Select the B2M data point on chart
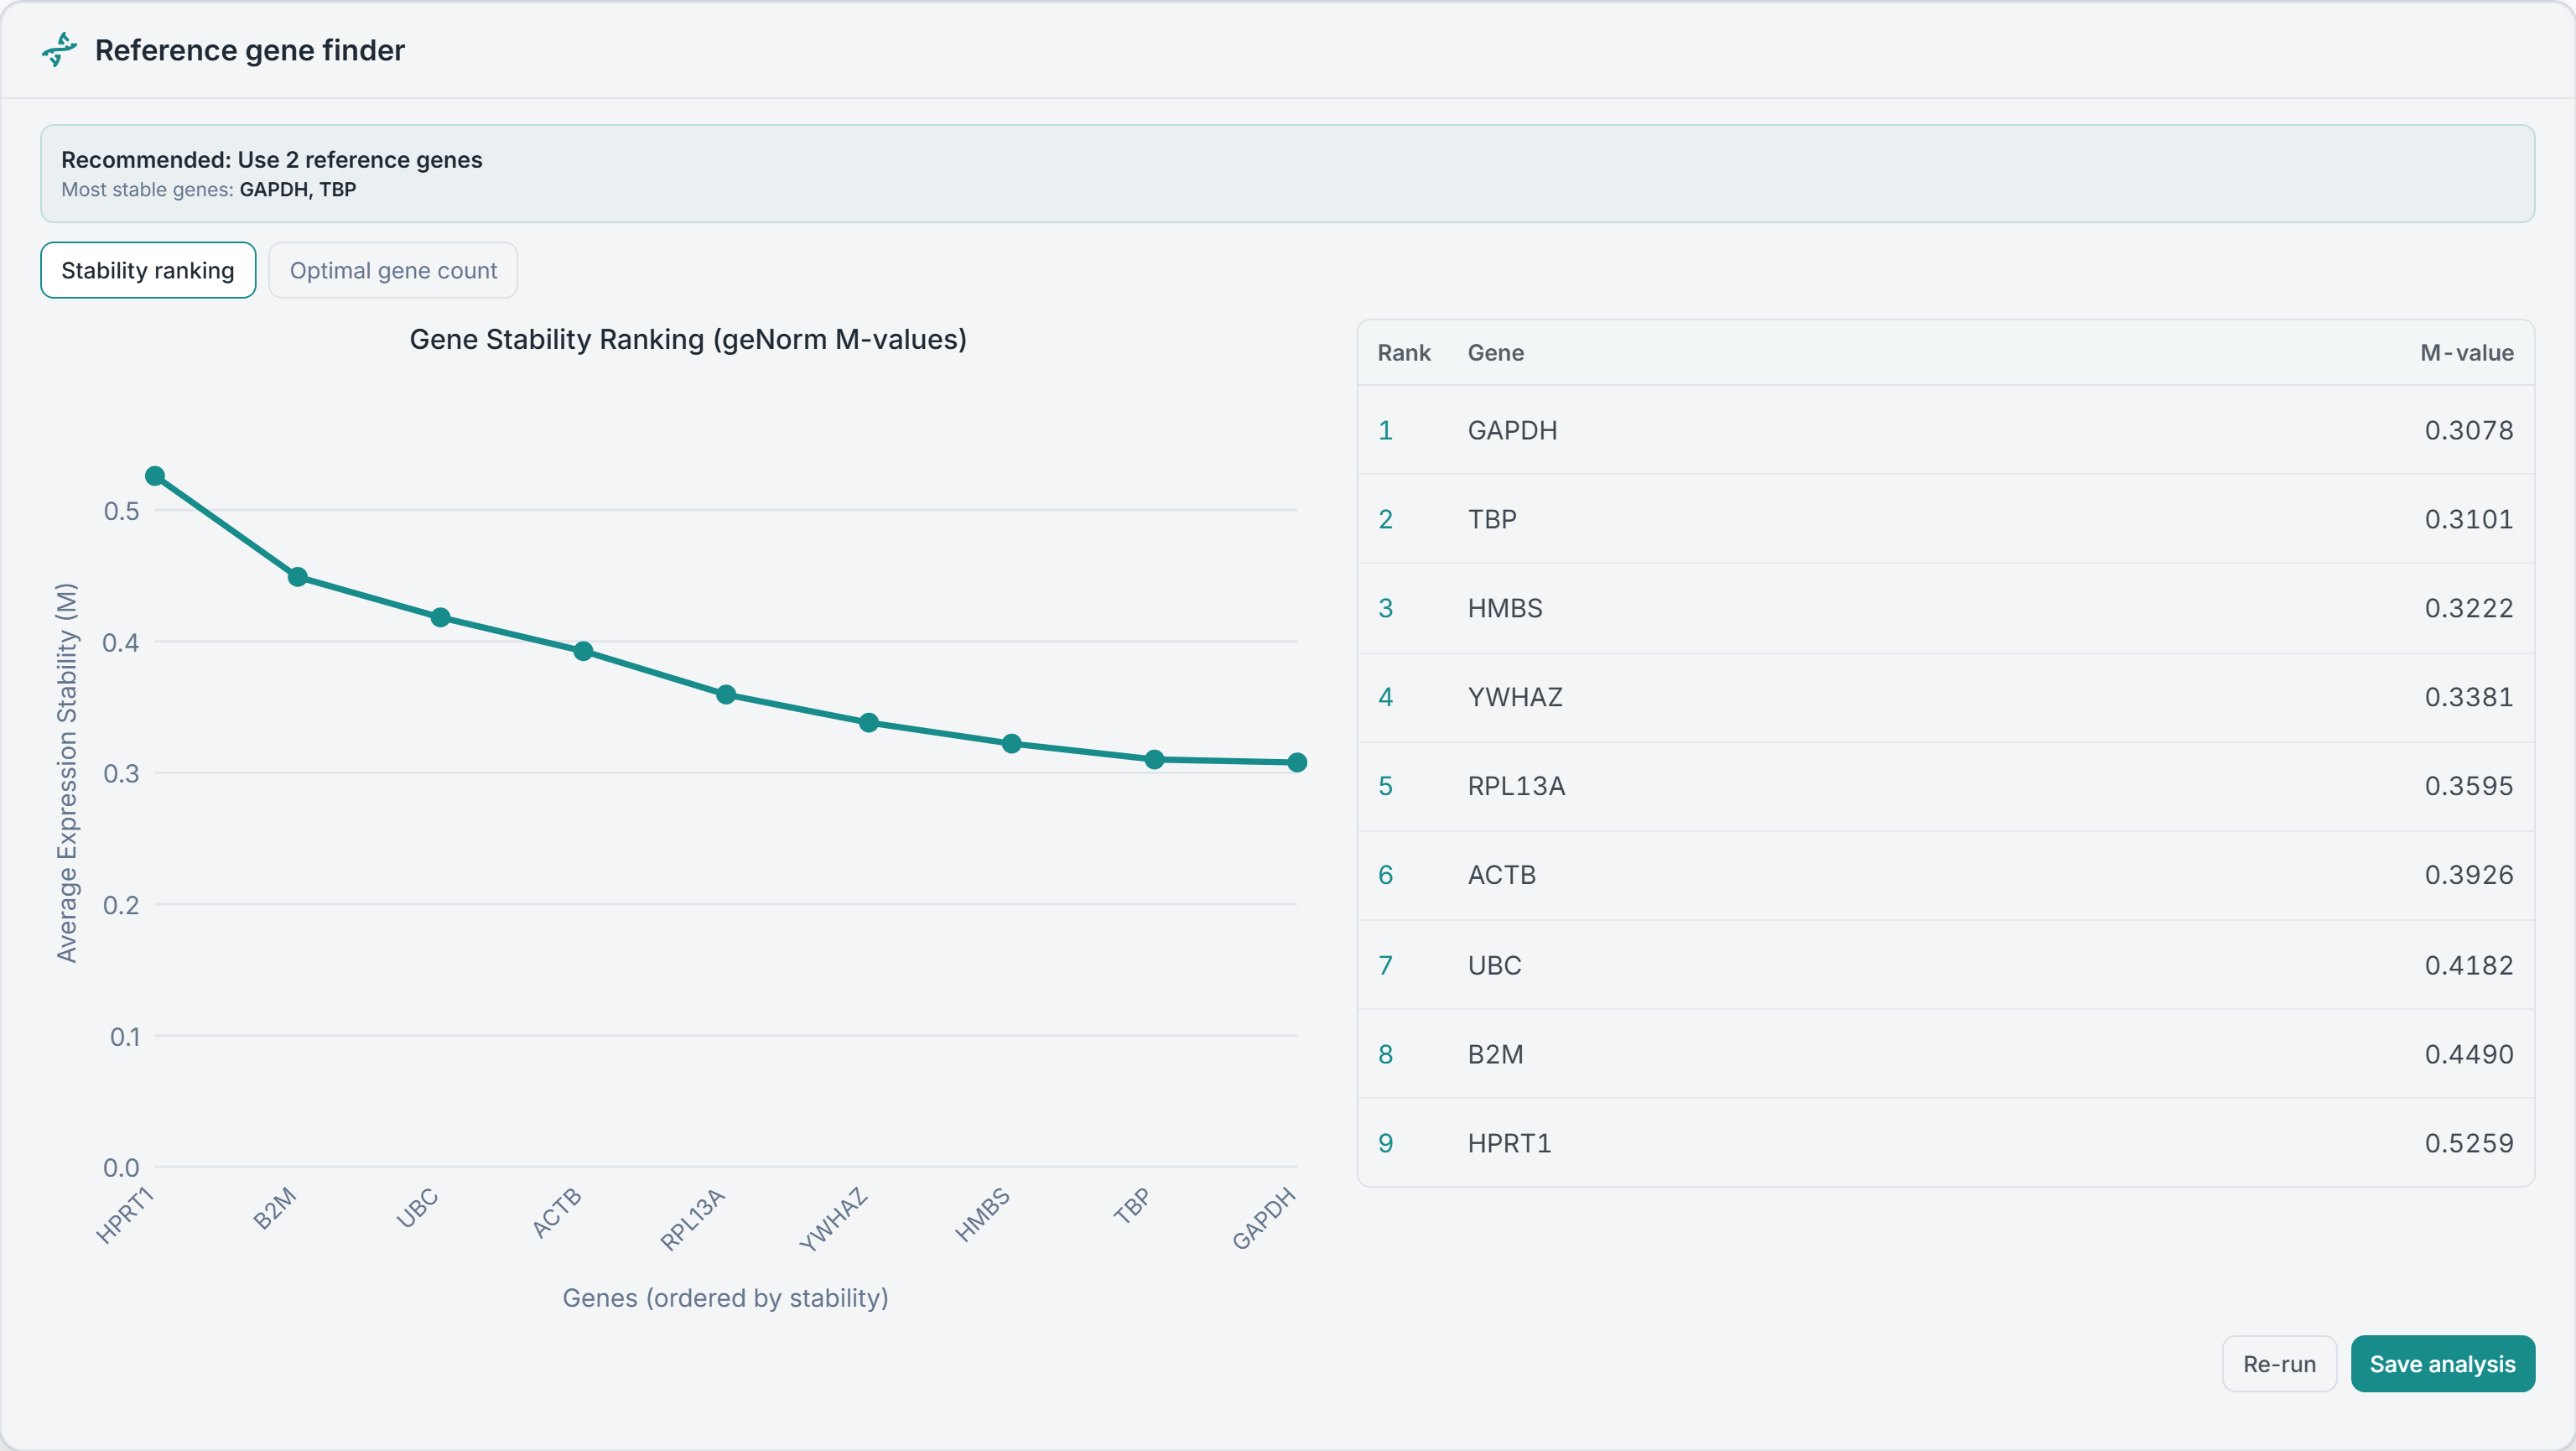Screen dimensions: 2576x1451 coord(298,577)
